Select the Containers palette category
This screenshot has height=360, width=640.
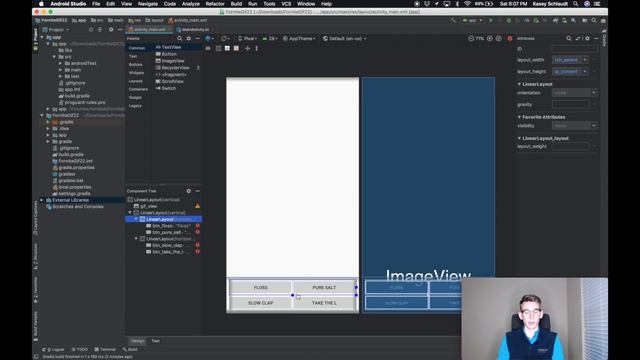(138, 89)
